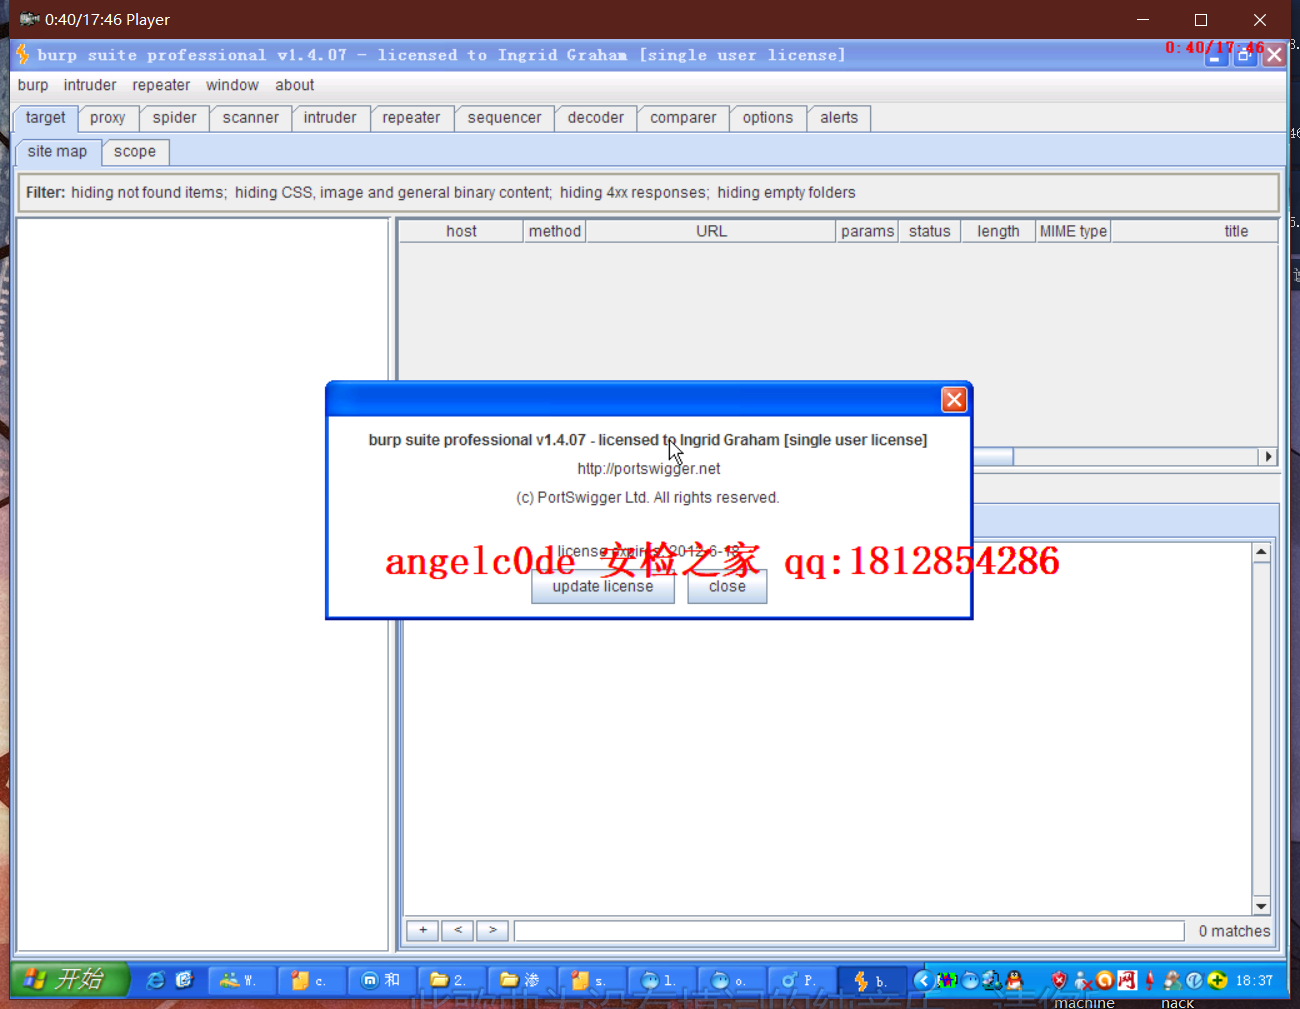This screenshot has height=1009, width=1300.
Task: Close the about dialog with red X
Action: [954, 400]
